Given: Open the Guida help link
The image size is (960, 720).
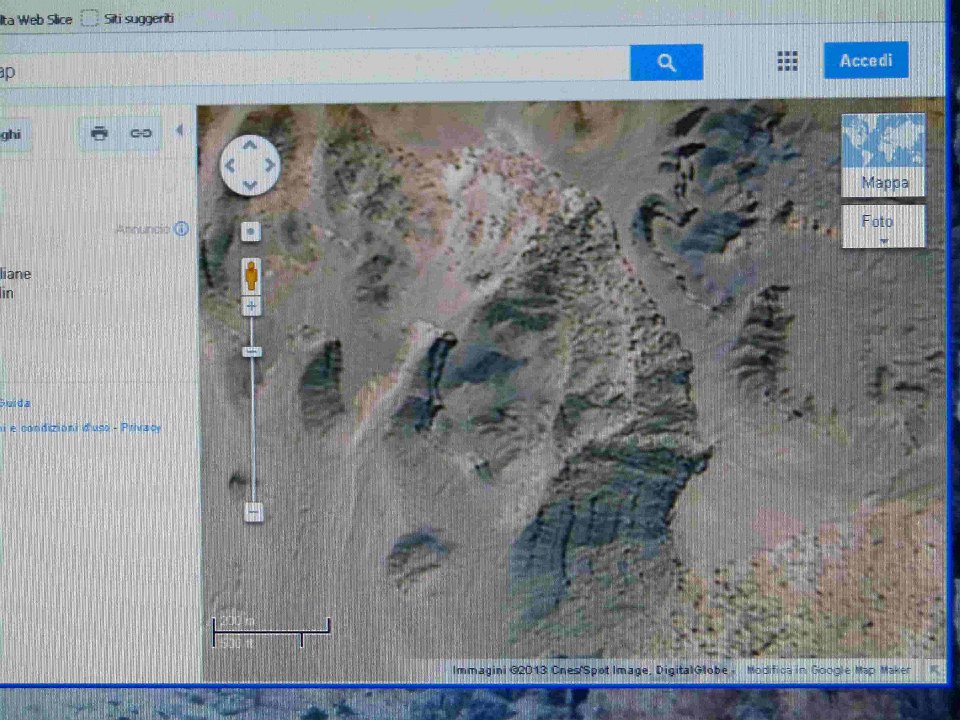Looking at the screenshot, I should point(15,403).
